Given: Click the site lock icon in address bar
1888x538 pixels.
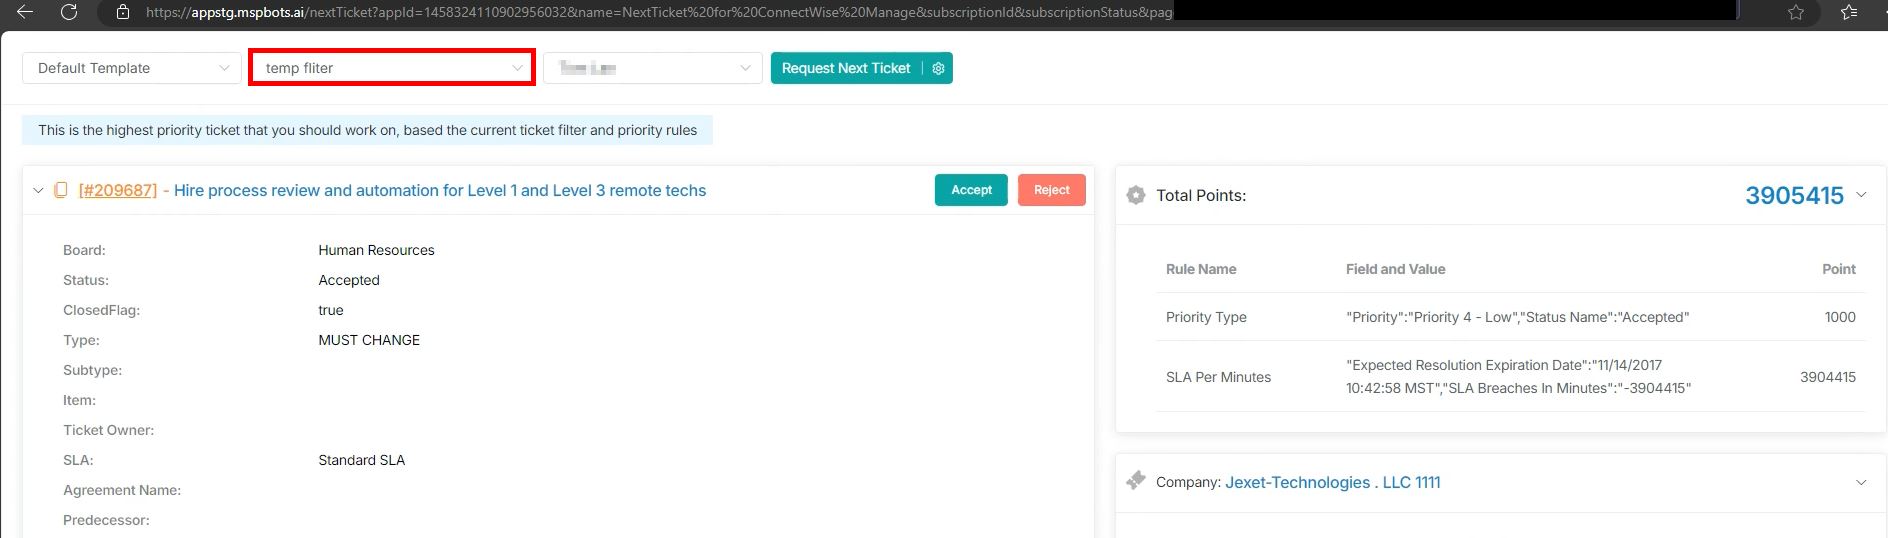Looking at the screenshot, I should tap(123, 12).
